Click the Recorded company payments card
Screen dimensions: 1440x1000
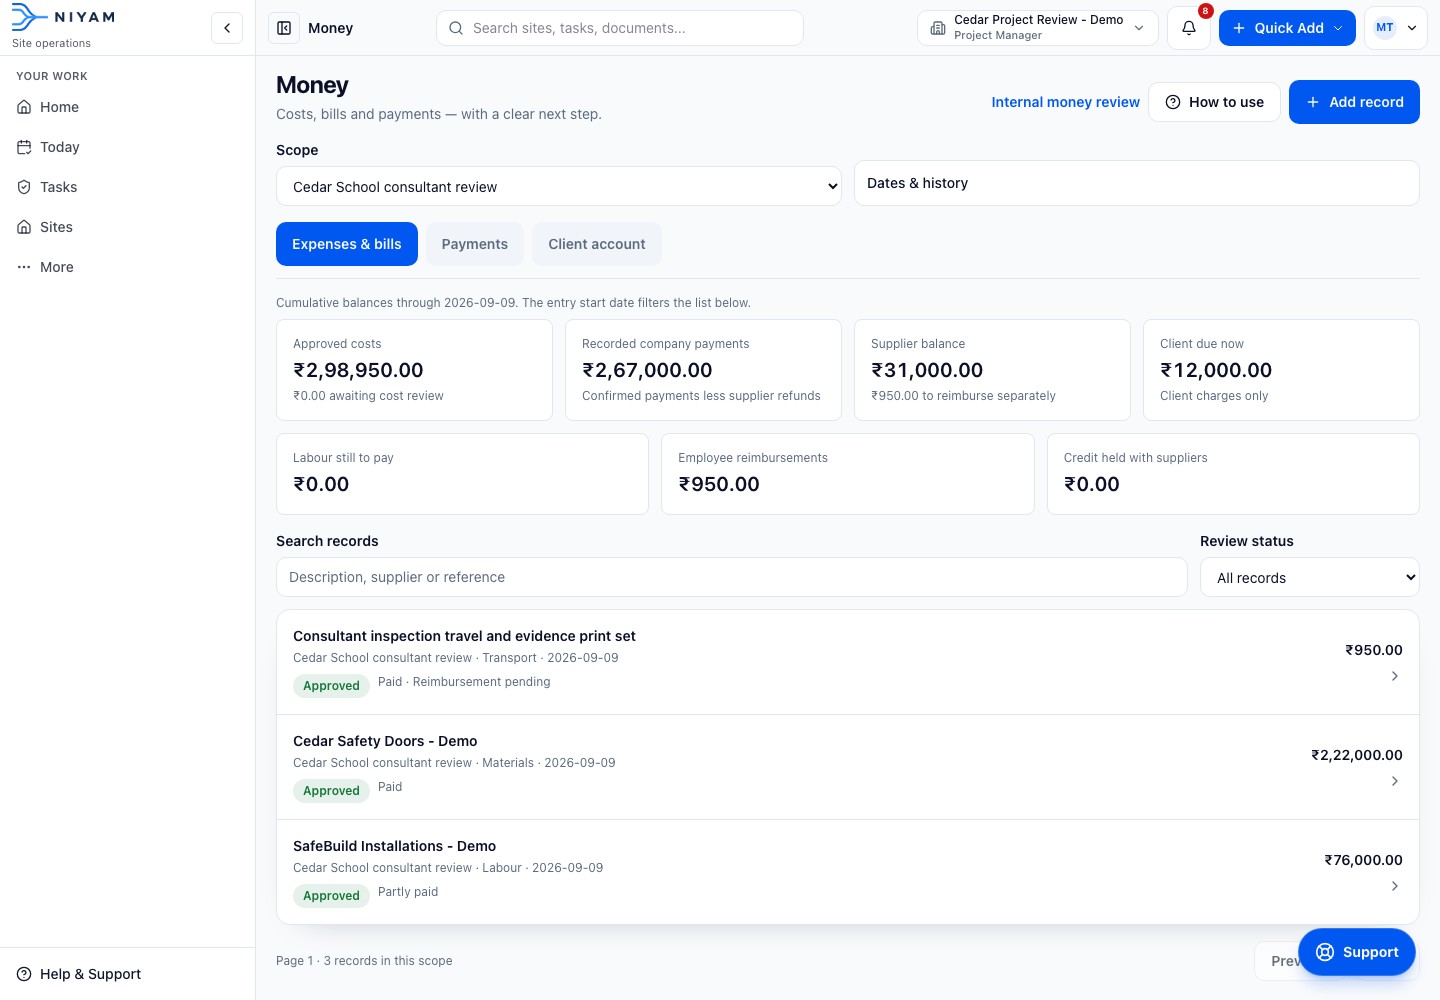click(703, 370)
